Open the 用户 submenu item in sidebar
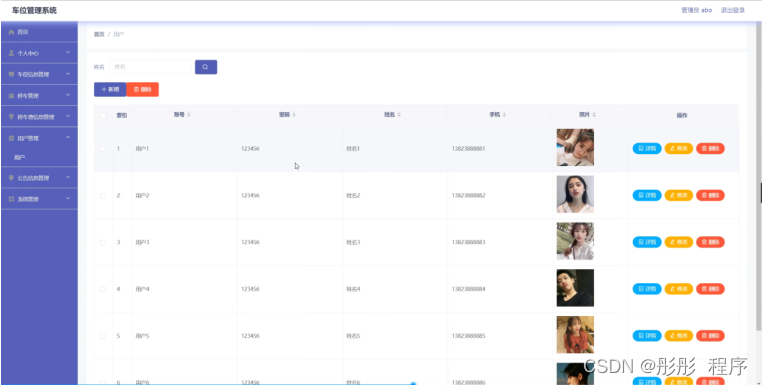 coord(19,158)
